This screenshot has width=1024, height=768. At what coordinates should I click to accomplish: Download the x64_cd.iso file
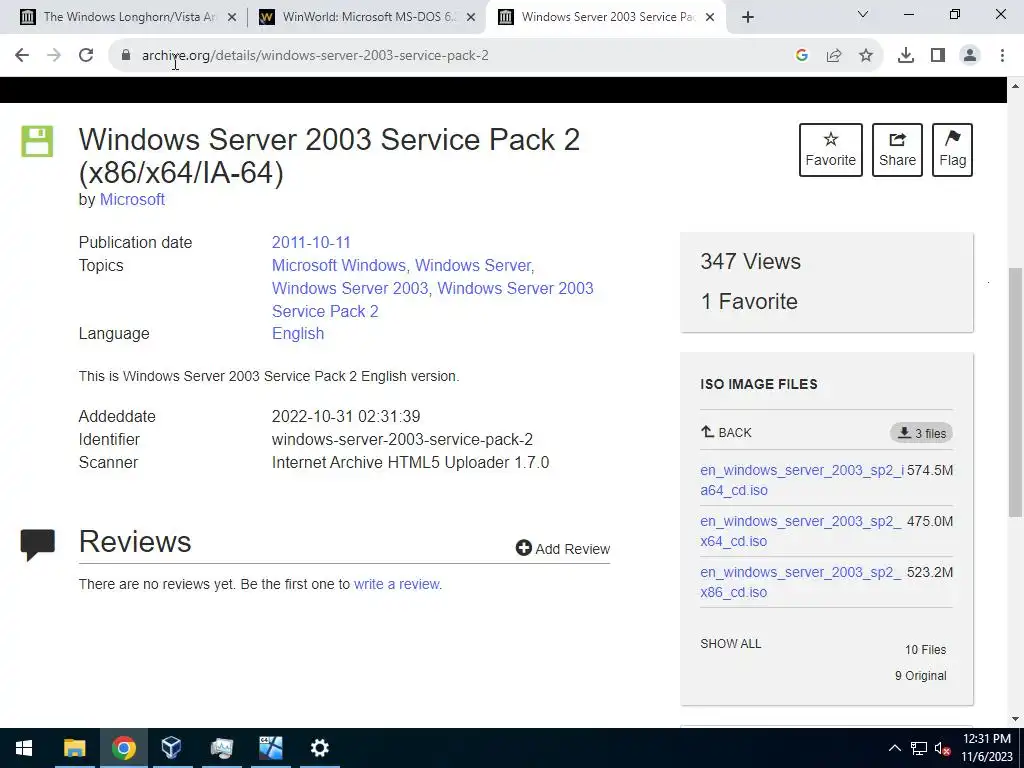pyautogui.click(x=801, y=531)
